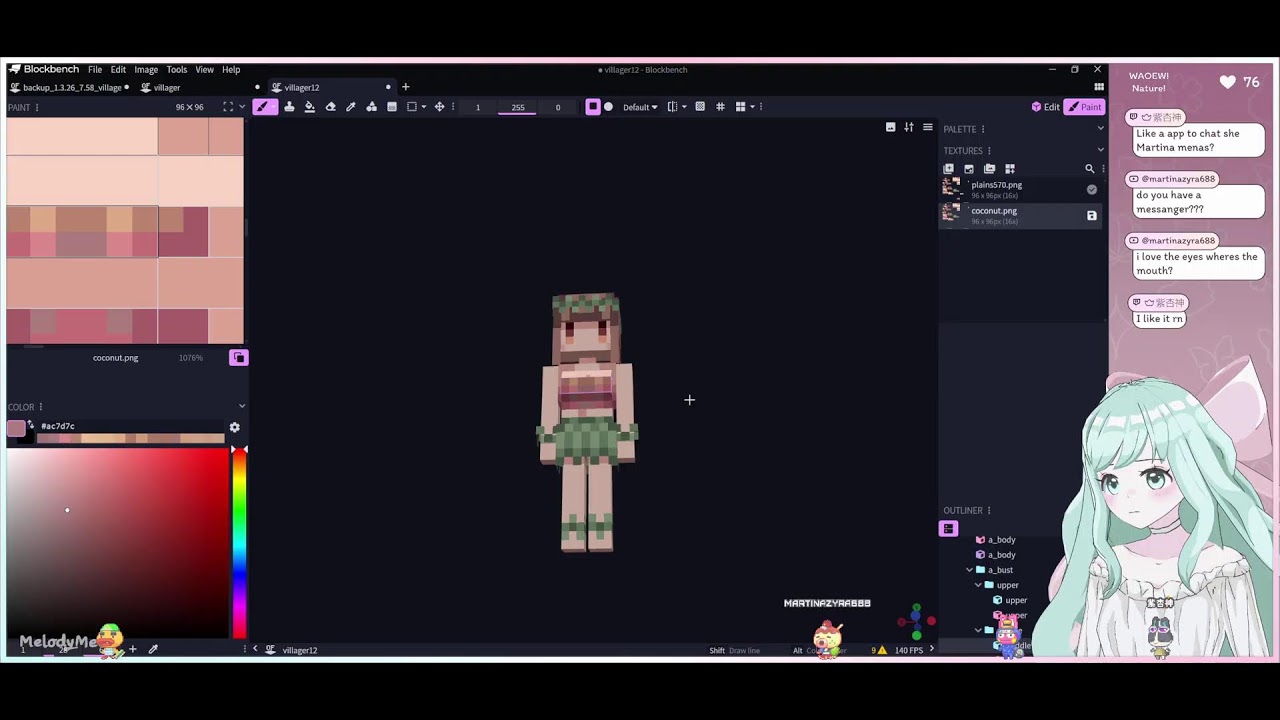Adjust brush opacity value 255
The height and width of the screenshot is (720, 1280).
(518, 107)
